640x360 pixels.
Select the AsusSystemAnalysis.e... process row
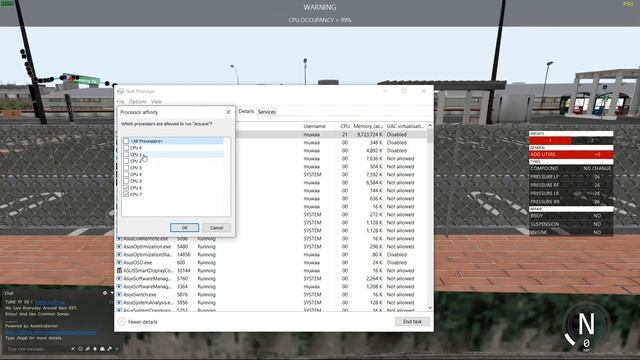(271, 302)
